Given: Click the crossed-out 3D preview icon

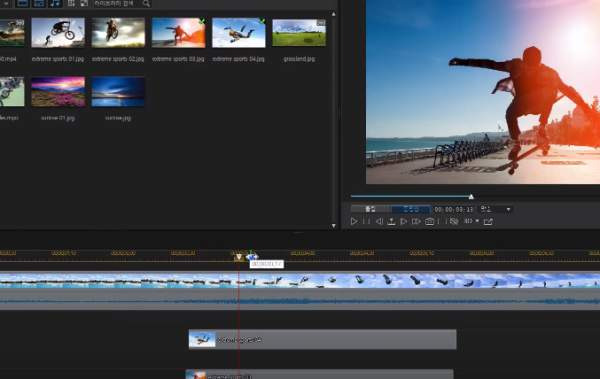Looking at the screenshot, I should (x=454, y=221).
